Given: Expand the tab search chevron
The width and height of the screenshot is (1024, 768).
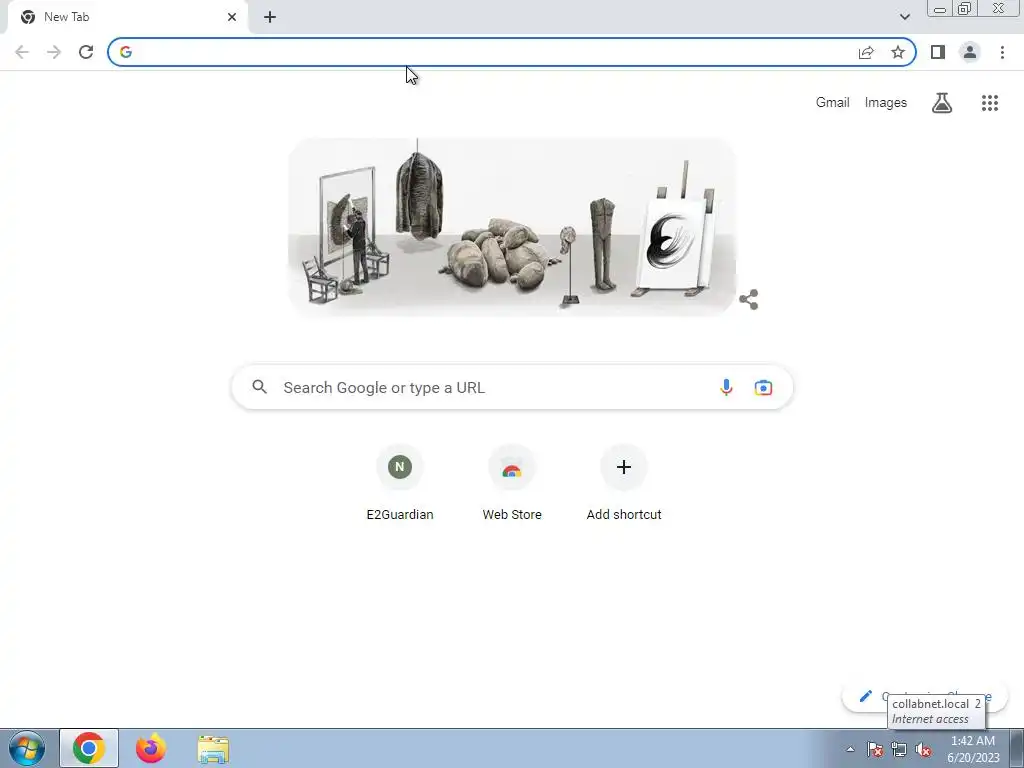Looking at the screenshot, I should point(904,17).
